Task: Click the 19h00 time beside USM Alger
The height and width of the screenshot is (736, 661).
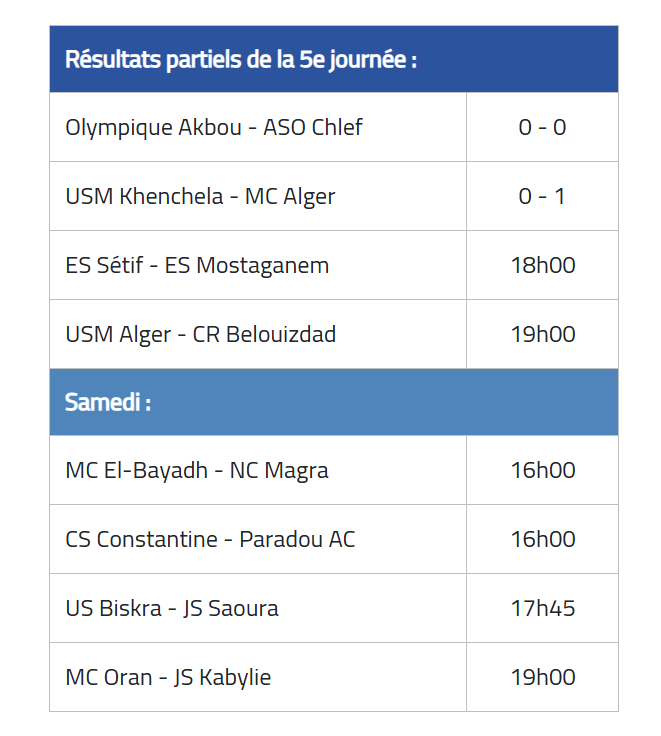Action: (x=542, y=334)
